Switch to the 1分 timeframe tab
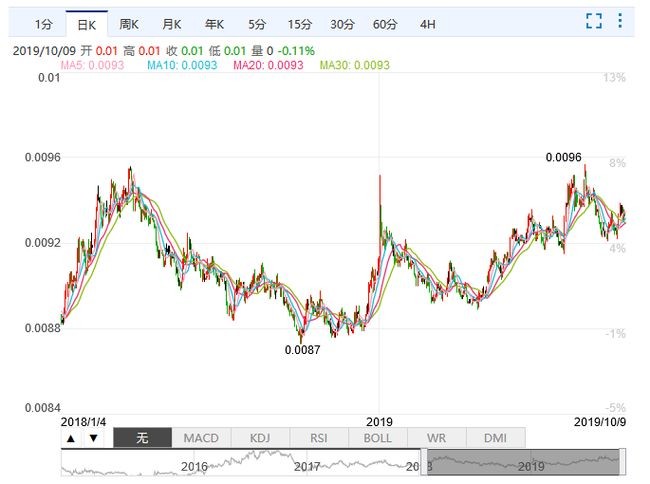This screenshot has height=484, width=650. (42, 23)
